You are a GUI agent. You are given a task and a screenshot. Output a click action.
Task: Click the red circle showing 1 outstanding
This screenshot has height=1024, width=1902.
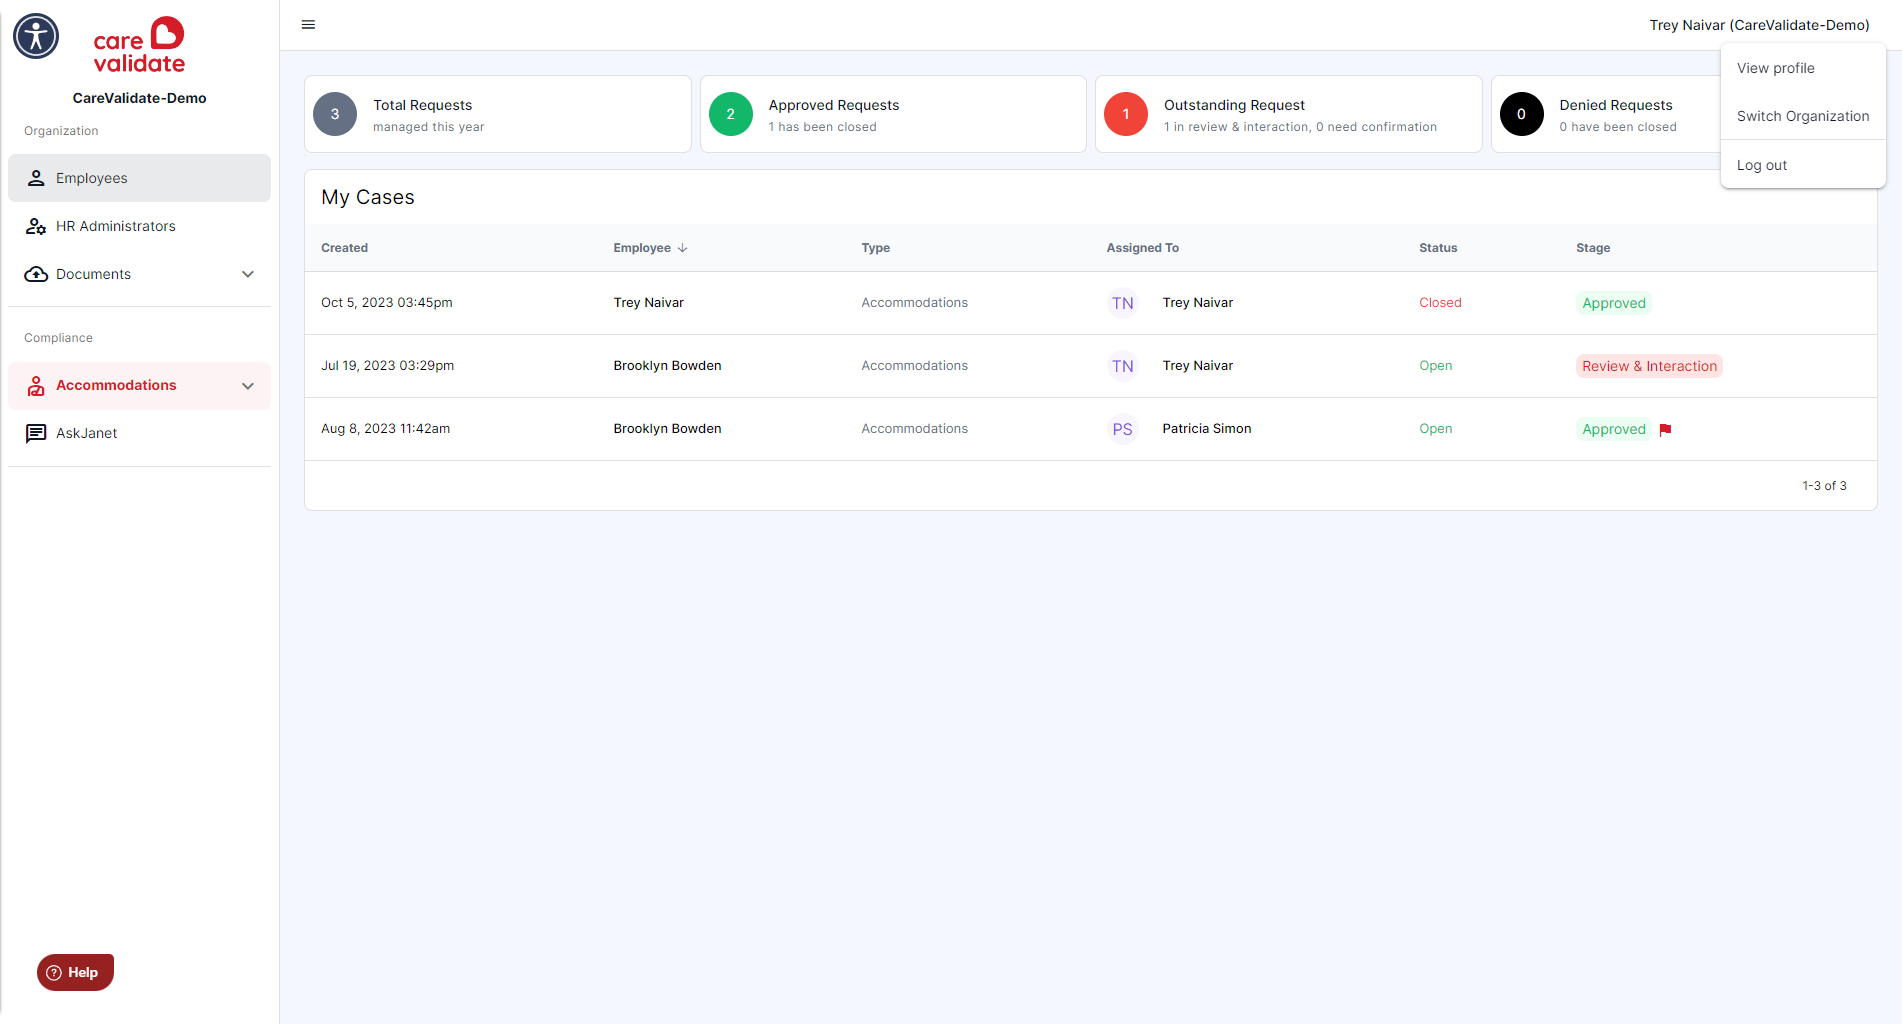[x=1126, y=114]
